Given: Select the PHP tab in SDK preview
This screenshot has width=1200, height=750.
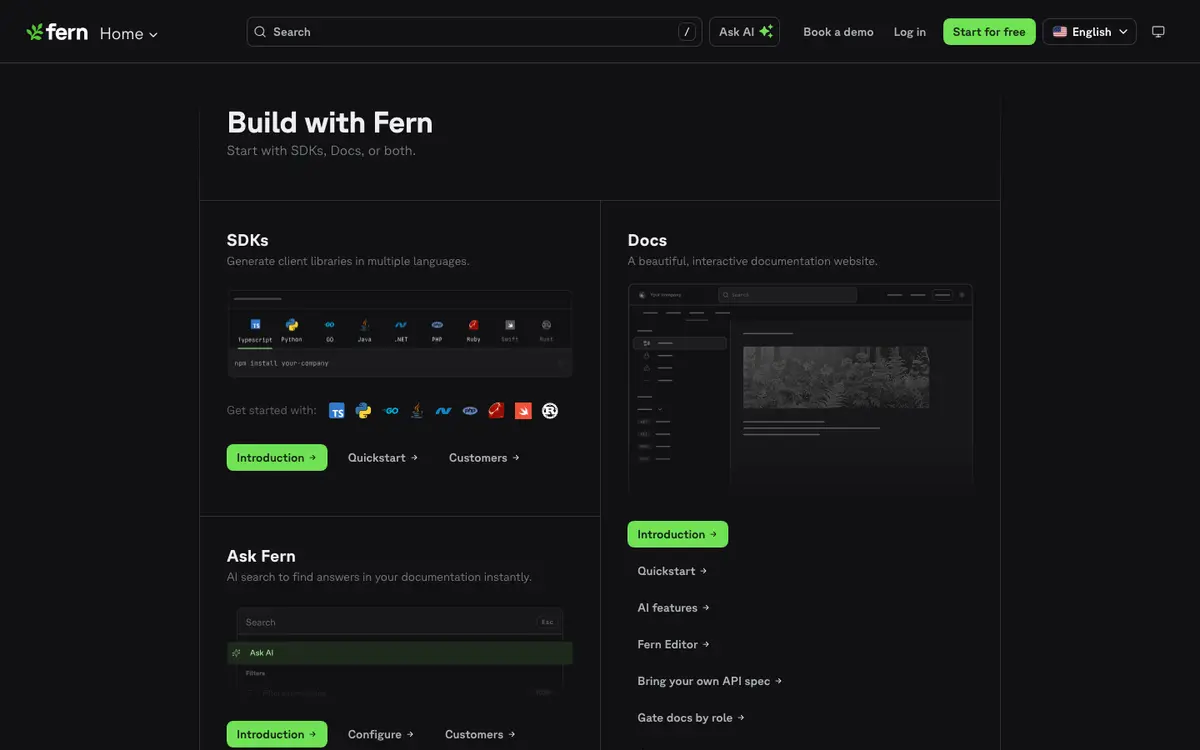Looking at the screenshot, I should [x=437, y=331].
